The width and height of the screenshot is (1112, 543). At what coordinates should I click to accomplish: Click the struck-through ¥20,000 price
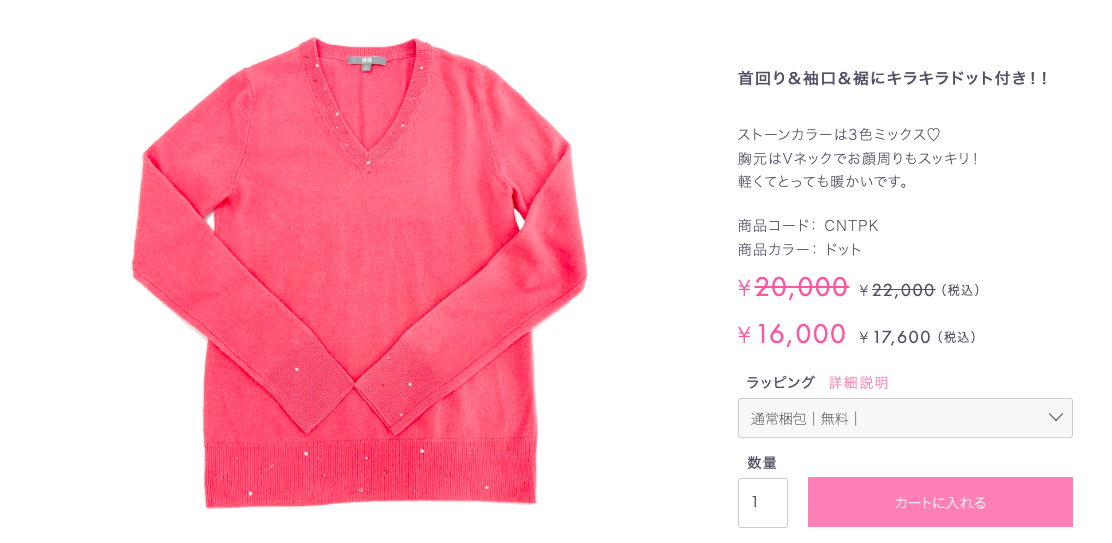pos(793,286)
